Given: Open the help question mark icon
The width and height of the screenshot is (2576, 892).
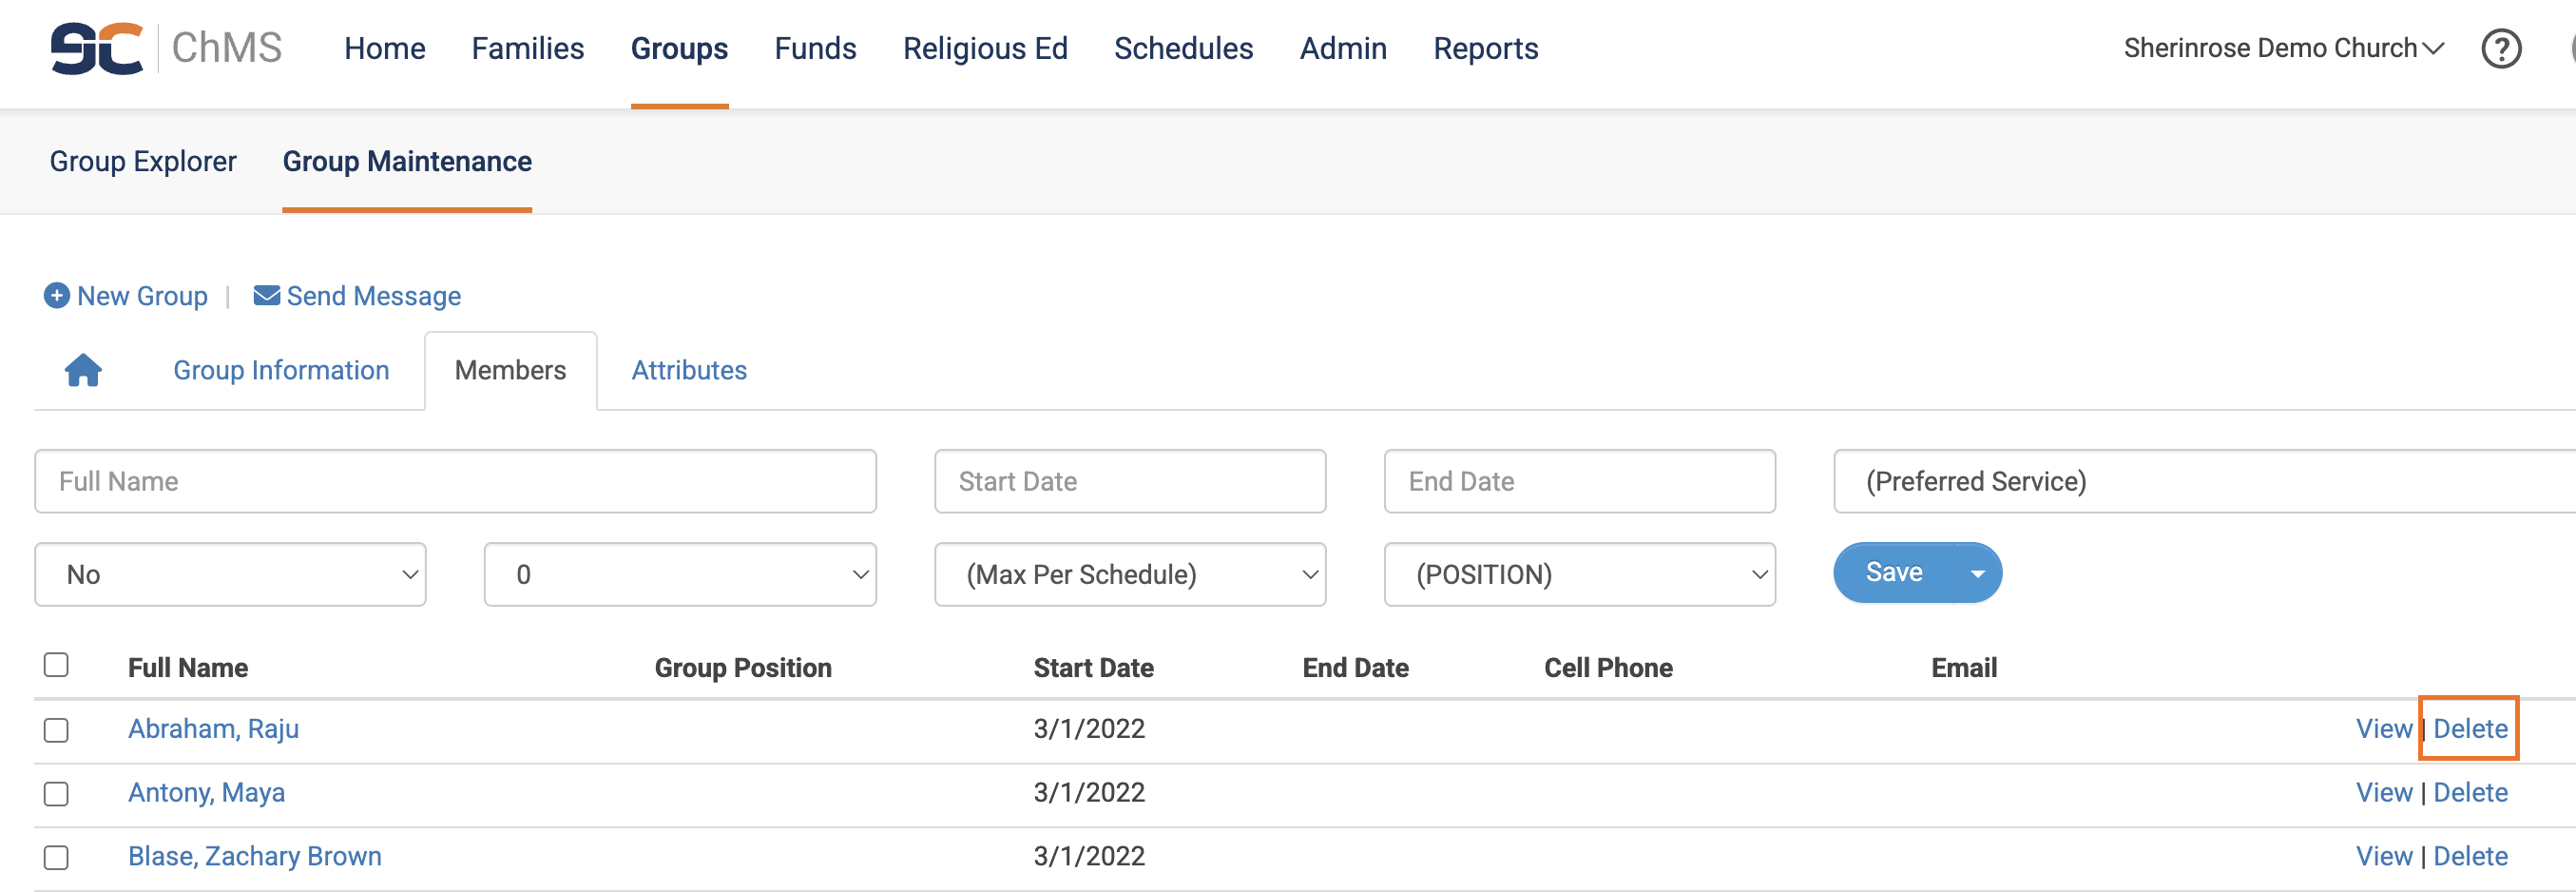Looking at the screenshot, I should 2500,48.
